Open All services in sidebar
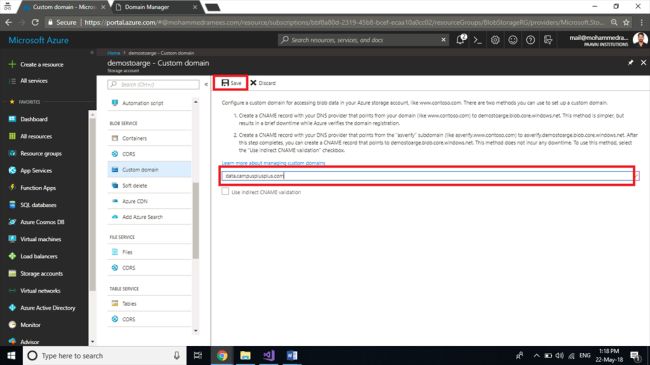This screenshot has height=365, width=650. 29,81
